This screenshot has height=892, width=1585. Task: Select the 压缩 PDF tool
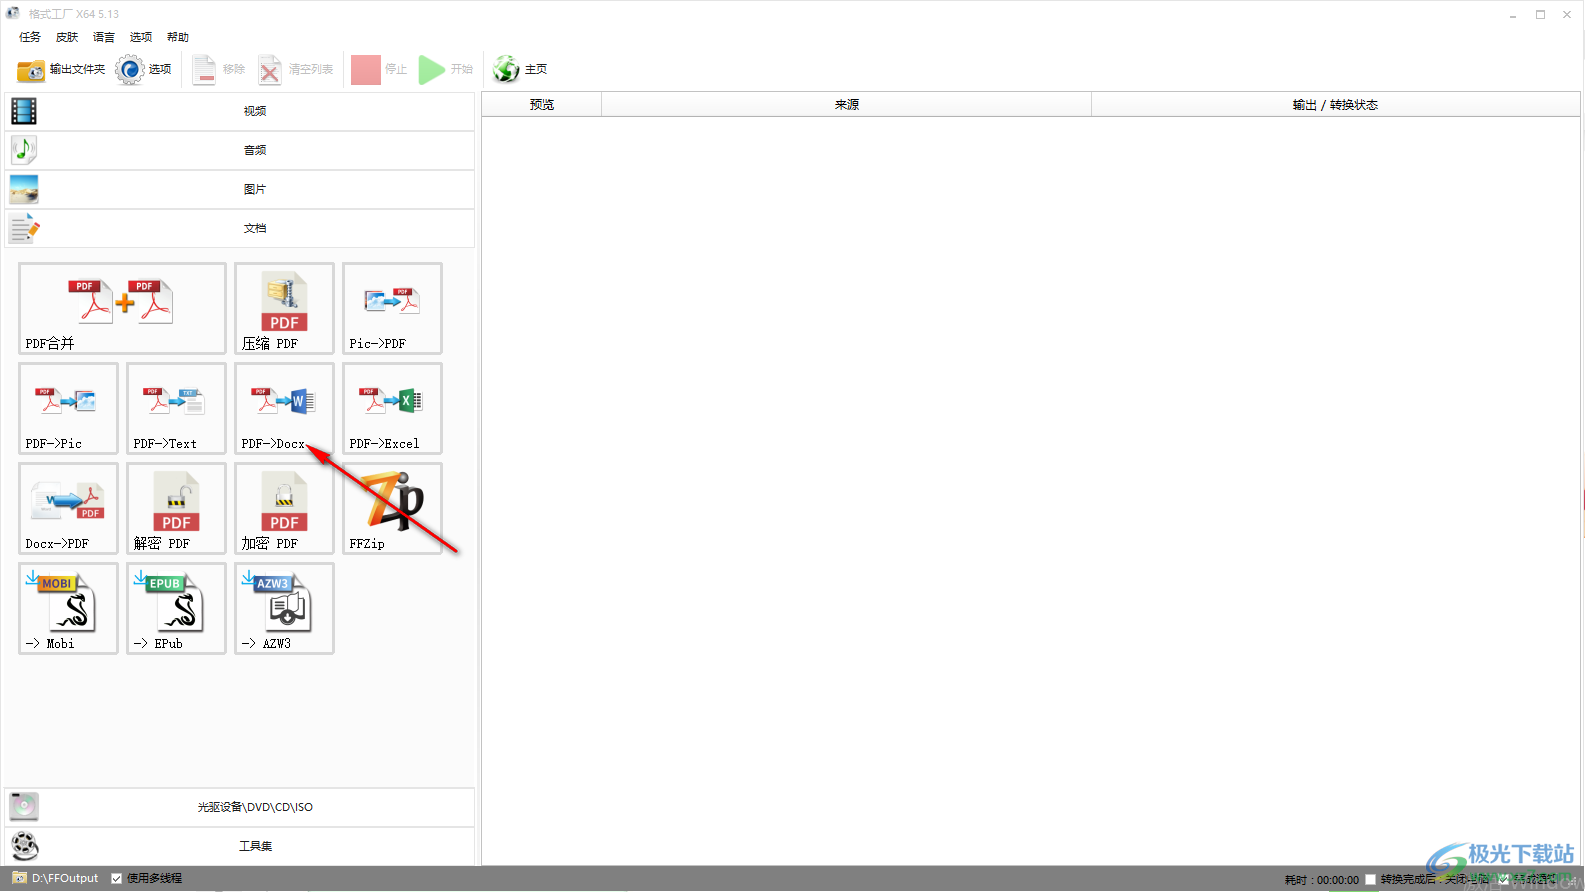(x=284, y=308)
